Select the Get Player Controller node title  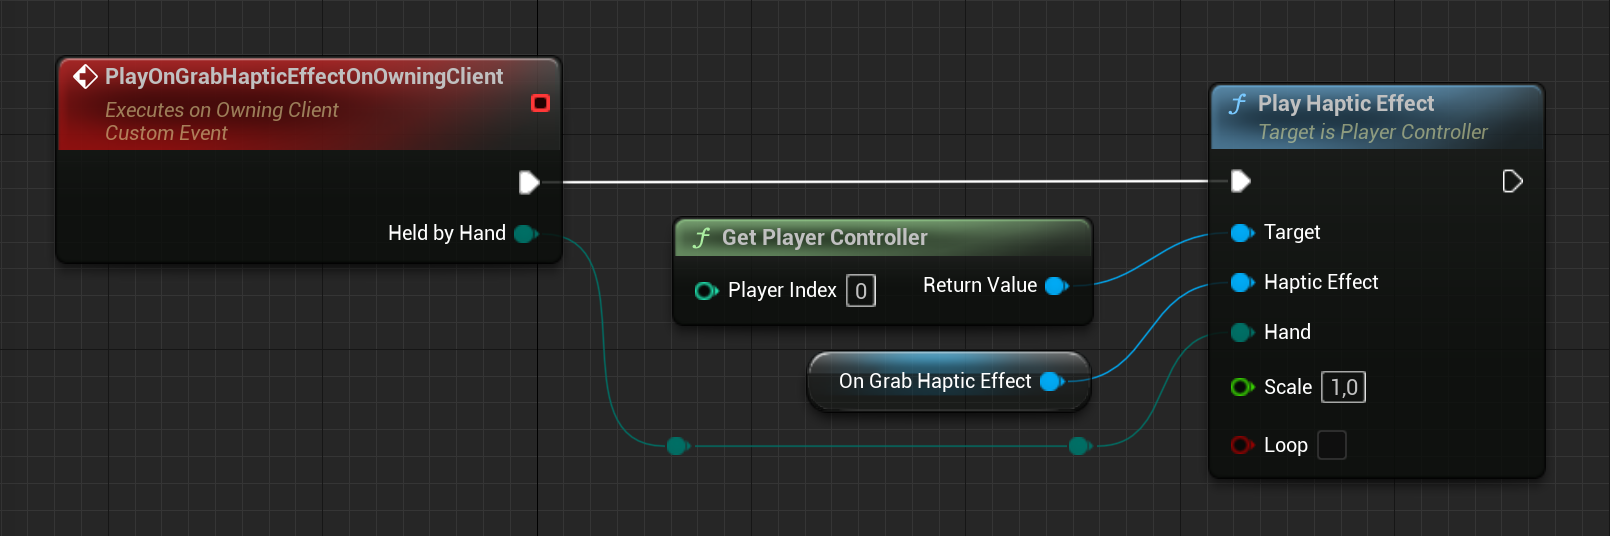pyautogui.click(x=825, y=238)
